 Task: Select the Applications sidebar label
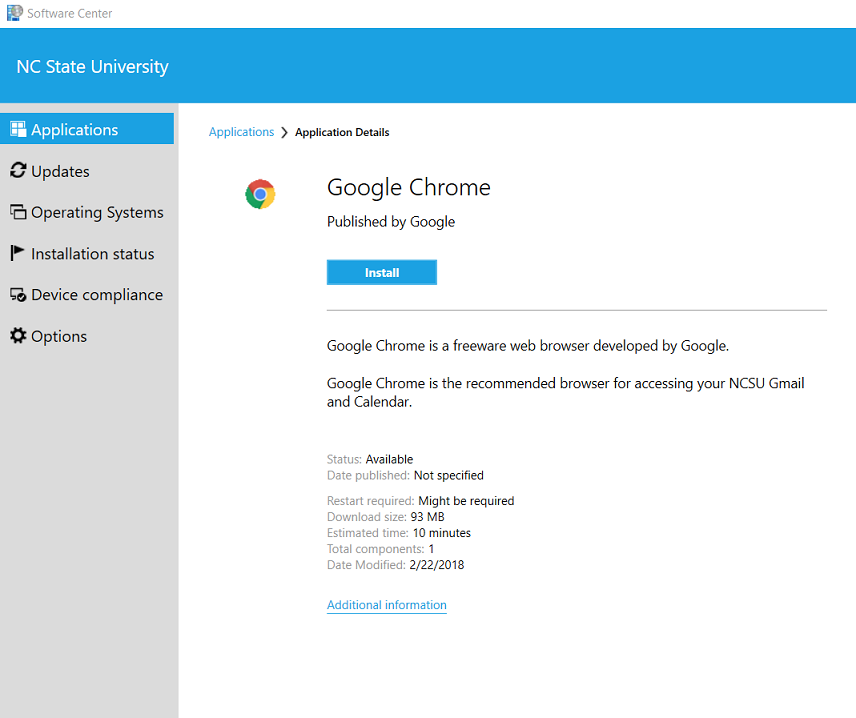[75, 130]
